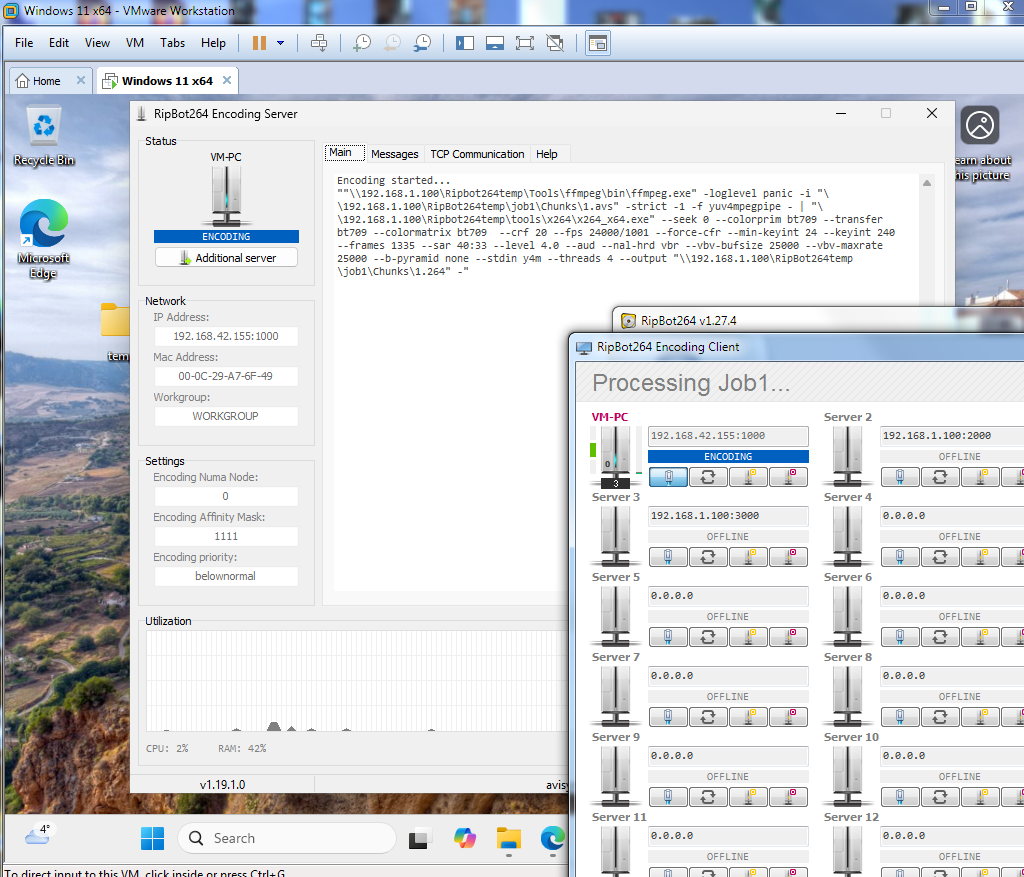Open the snapshot manager wrench-clock icon
Image resolution: width=1024 pixels, height=877 pixels.
[x=423, y=43]
